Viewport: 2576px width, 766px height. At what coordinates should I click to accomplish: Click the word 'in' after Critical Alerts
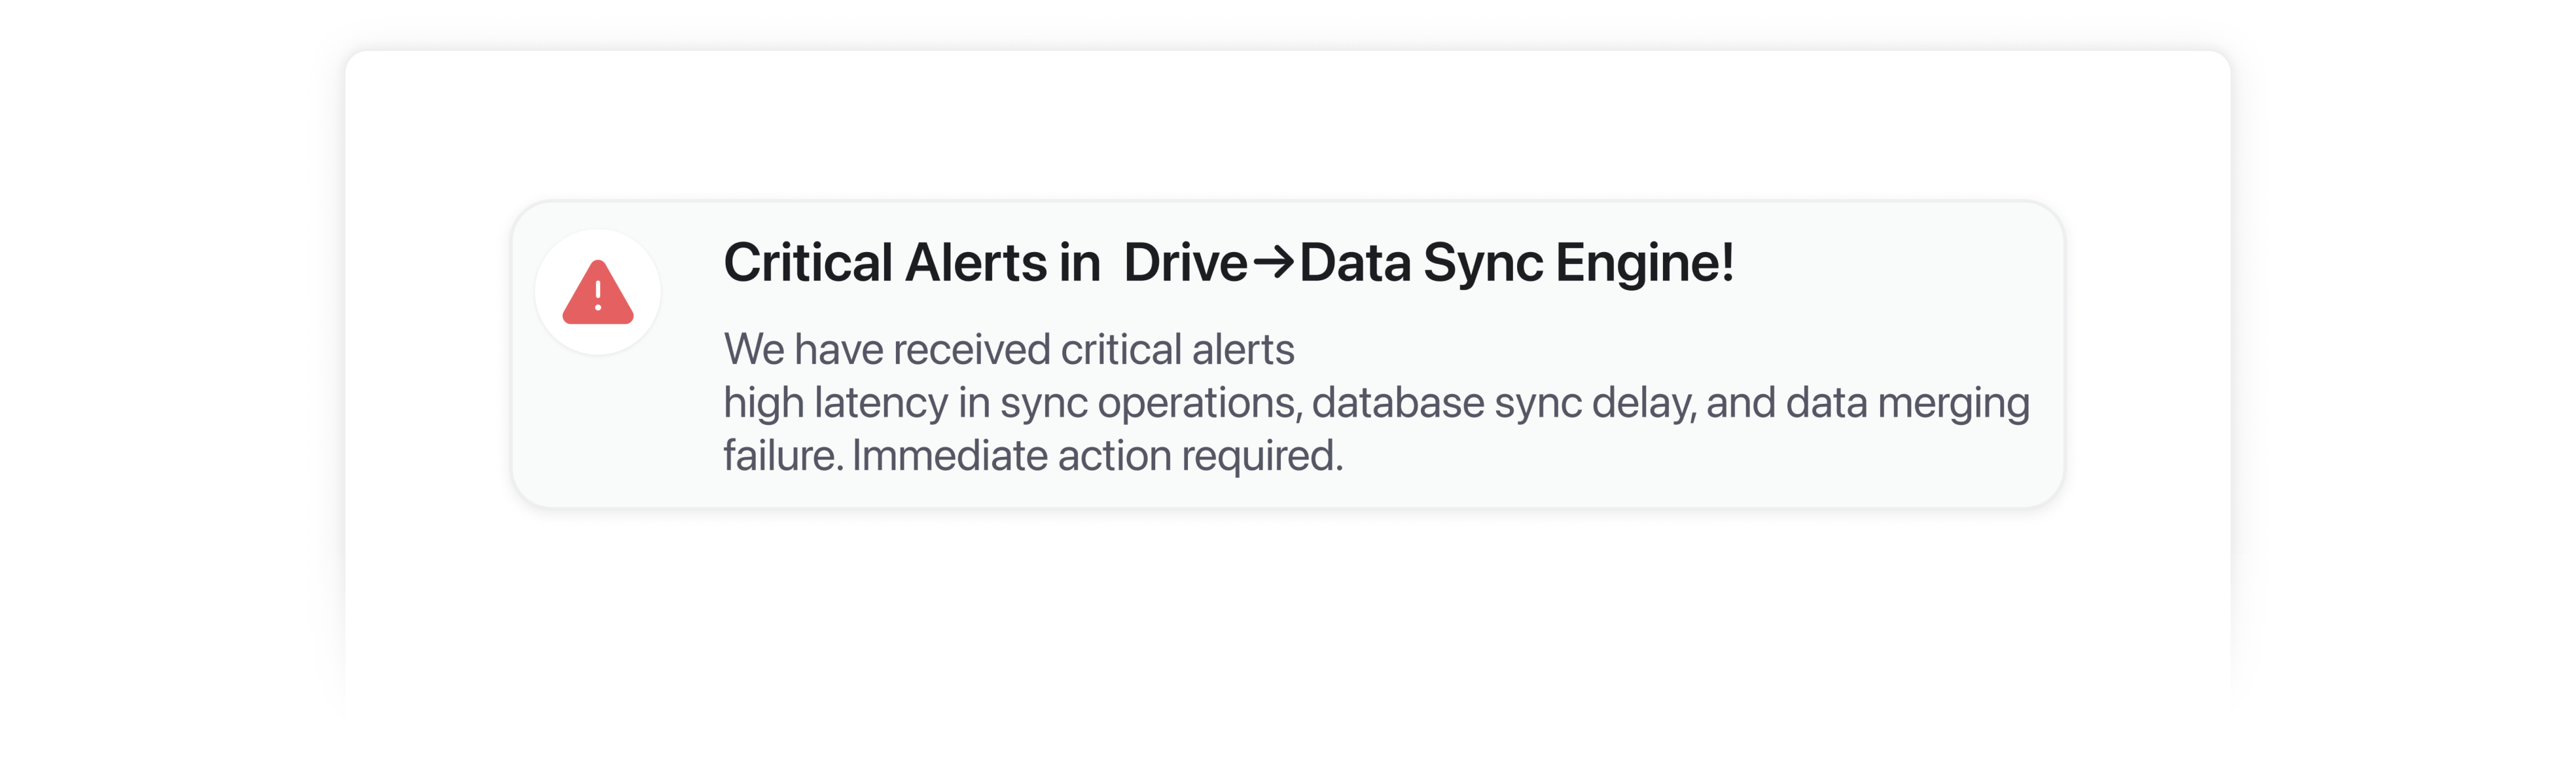click(x=1080, y=262)
